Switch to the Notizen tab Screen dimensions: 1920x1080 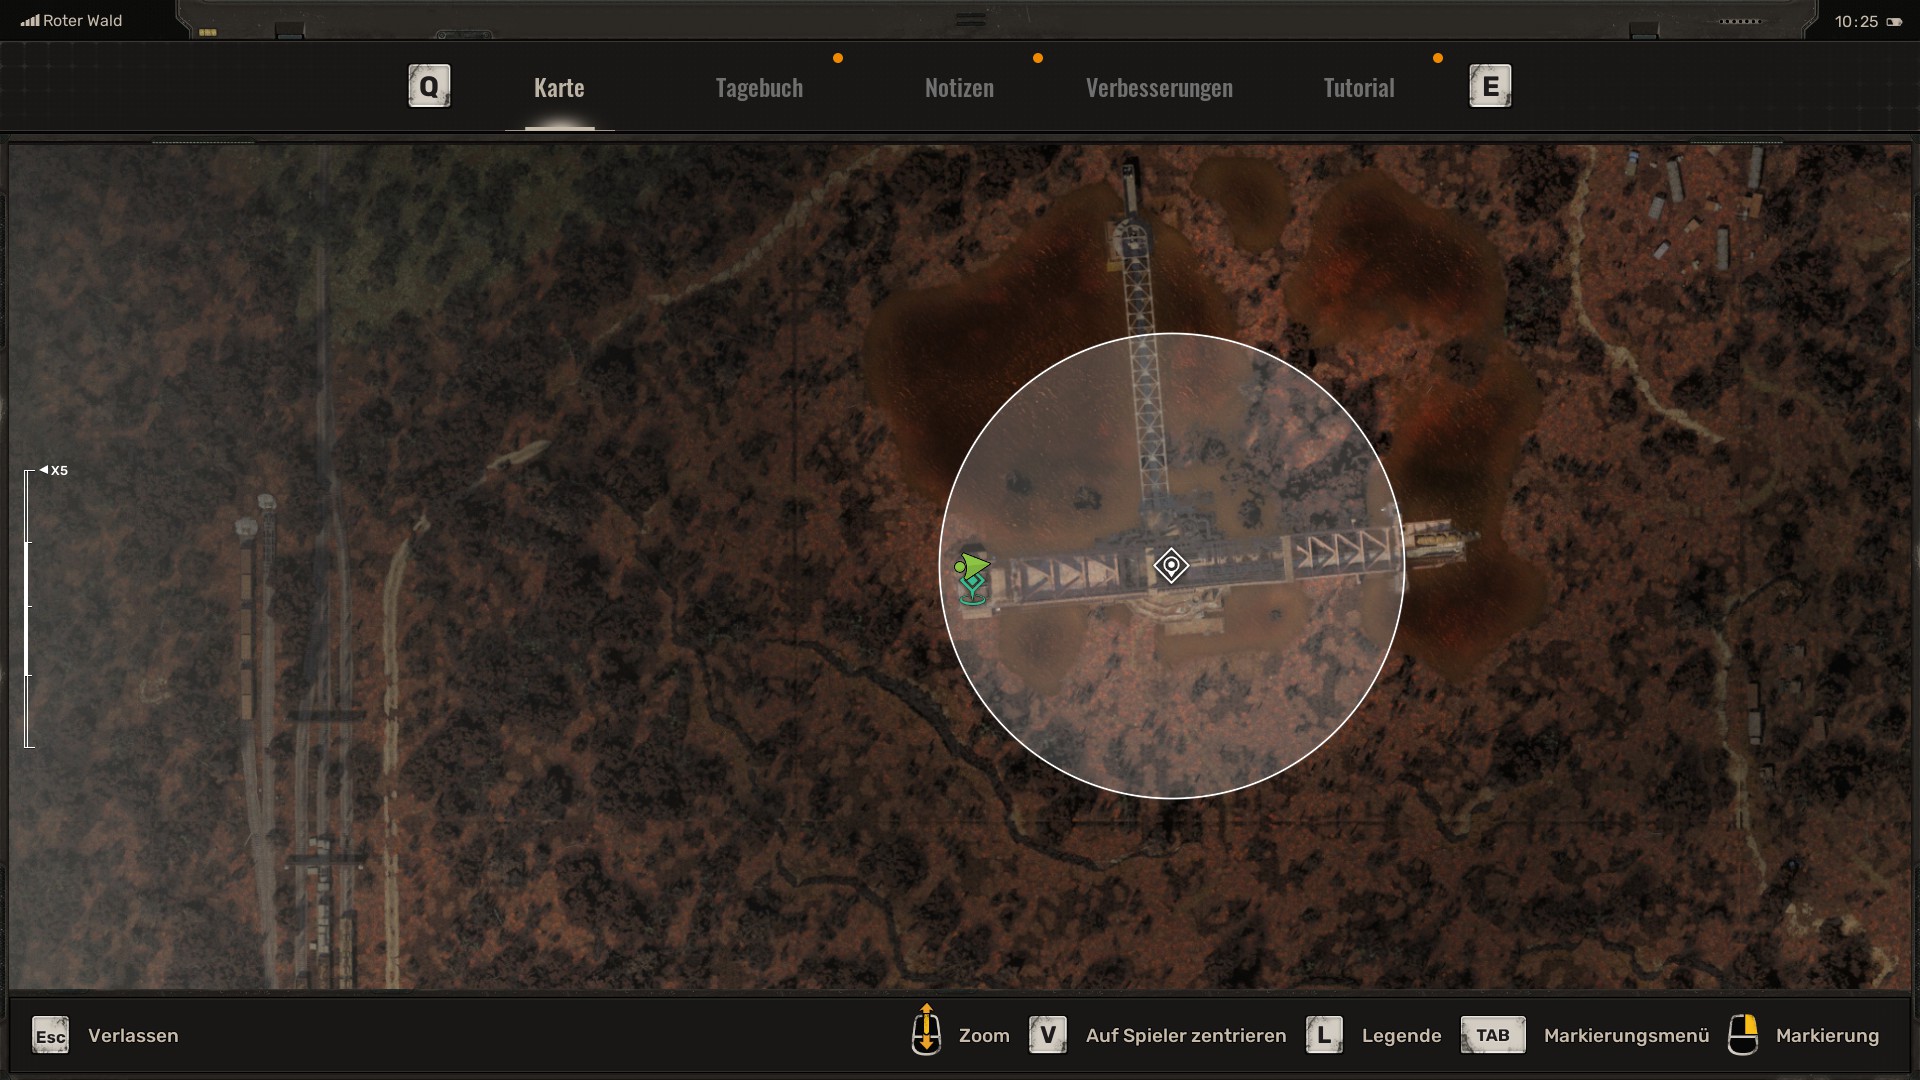click(x=959, y=88)
